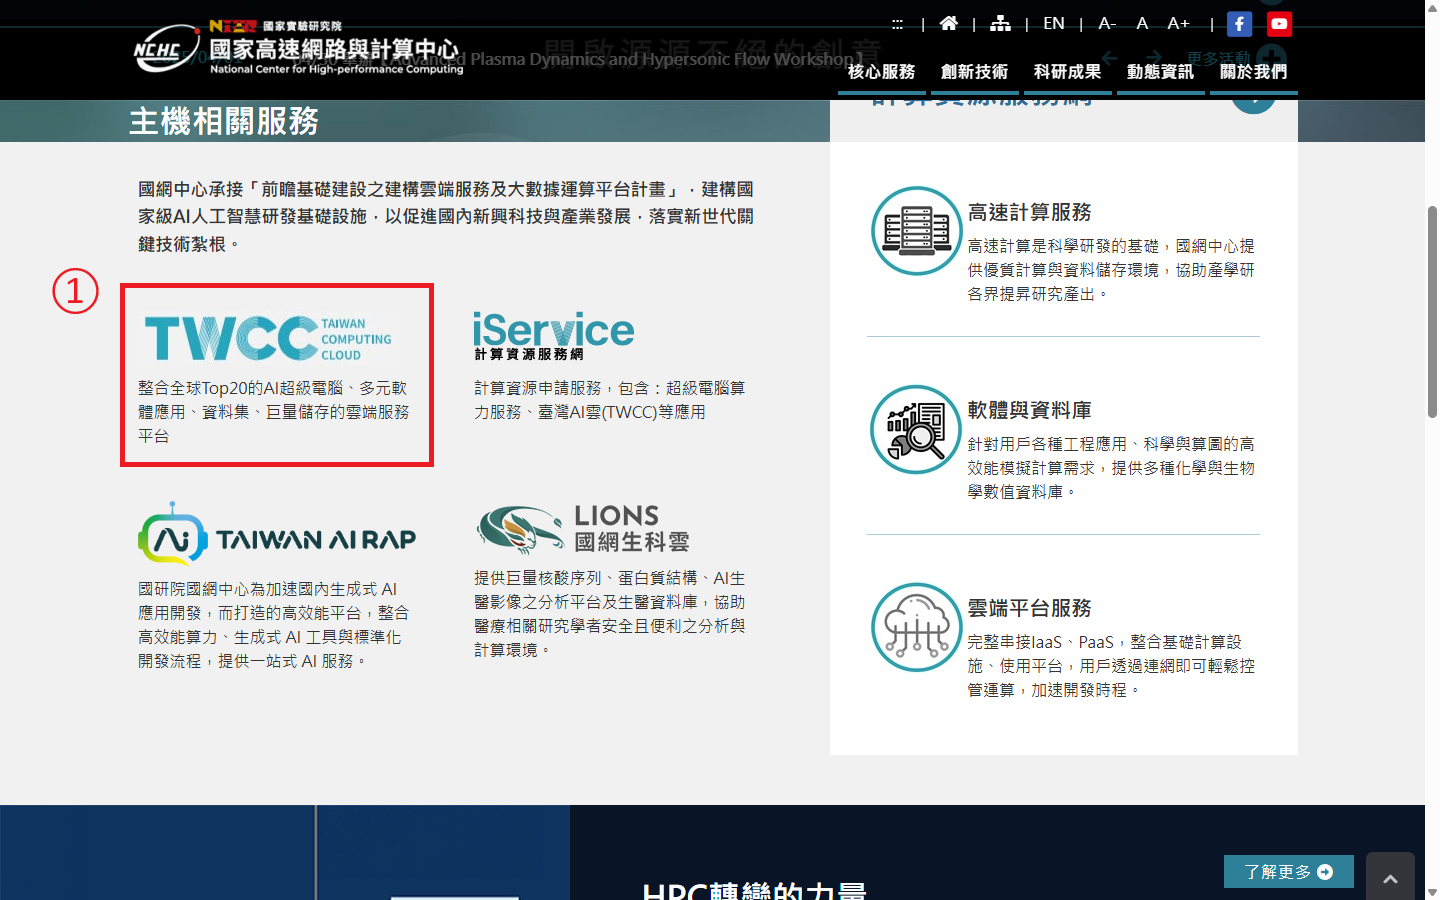Open the 核心服務 menu
Viewport: 1440px width, 900px height.
pos(881,72)
